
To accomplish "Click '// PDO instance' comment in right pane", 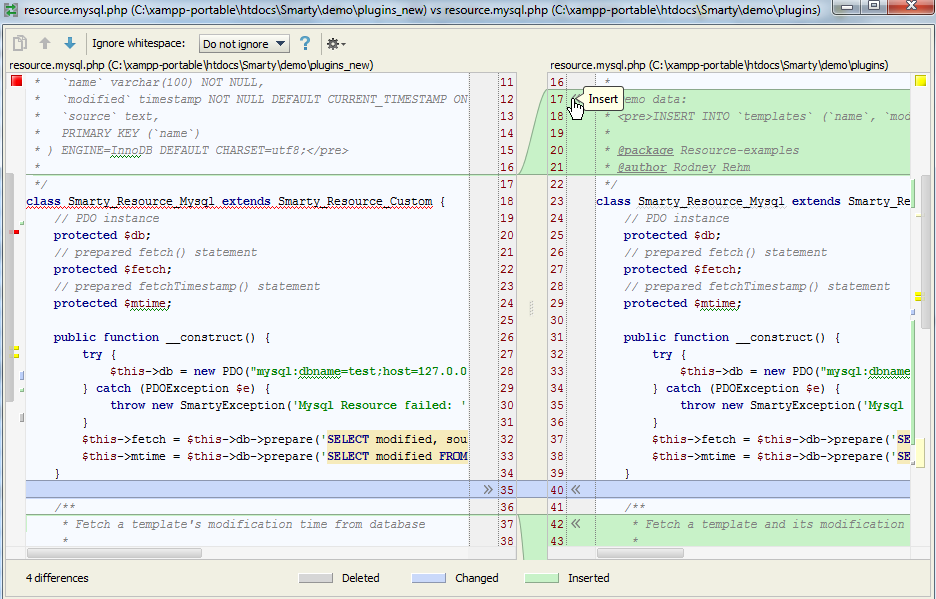I will click(676, 219).
